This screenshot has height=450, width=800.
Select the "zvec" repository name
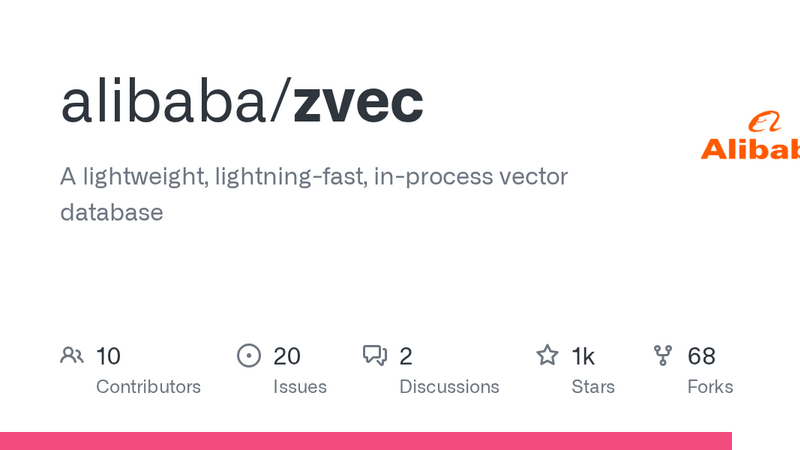click(x=359, y=102)
